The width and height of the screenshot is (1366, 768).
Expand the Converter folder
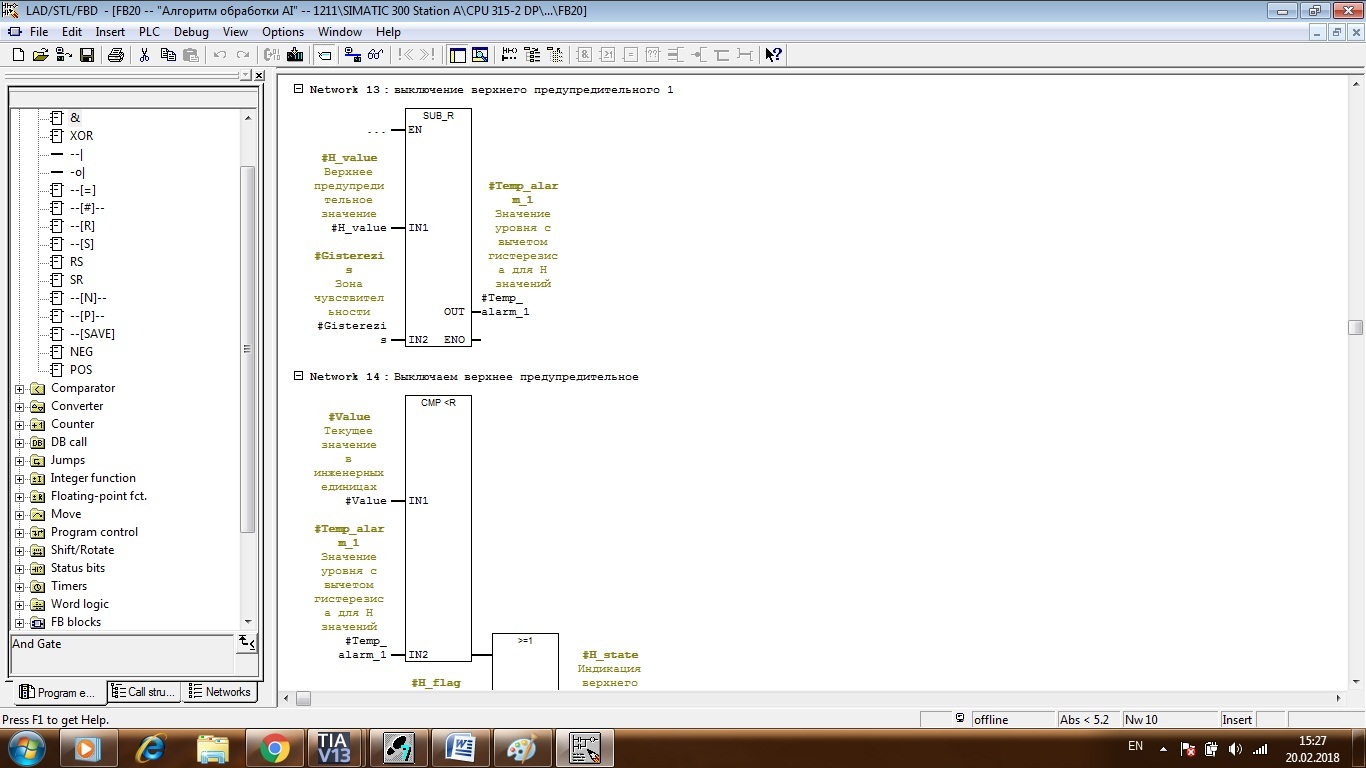point(19,406)
